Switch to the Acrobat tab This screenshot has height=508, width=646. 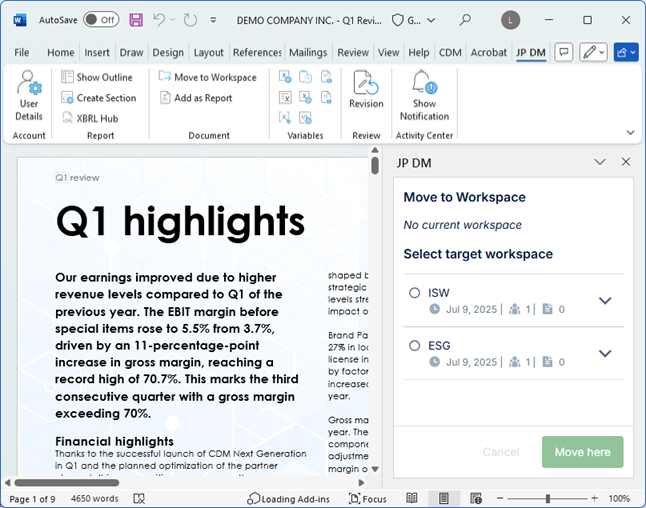[x=489, y=52]
